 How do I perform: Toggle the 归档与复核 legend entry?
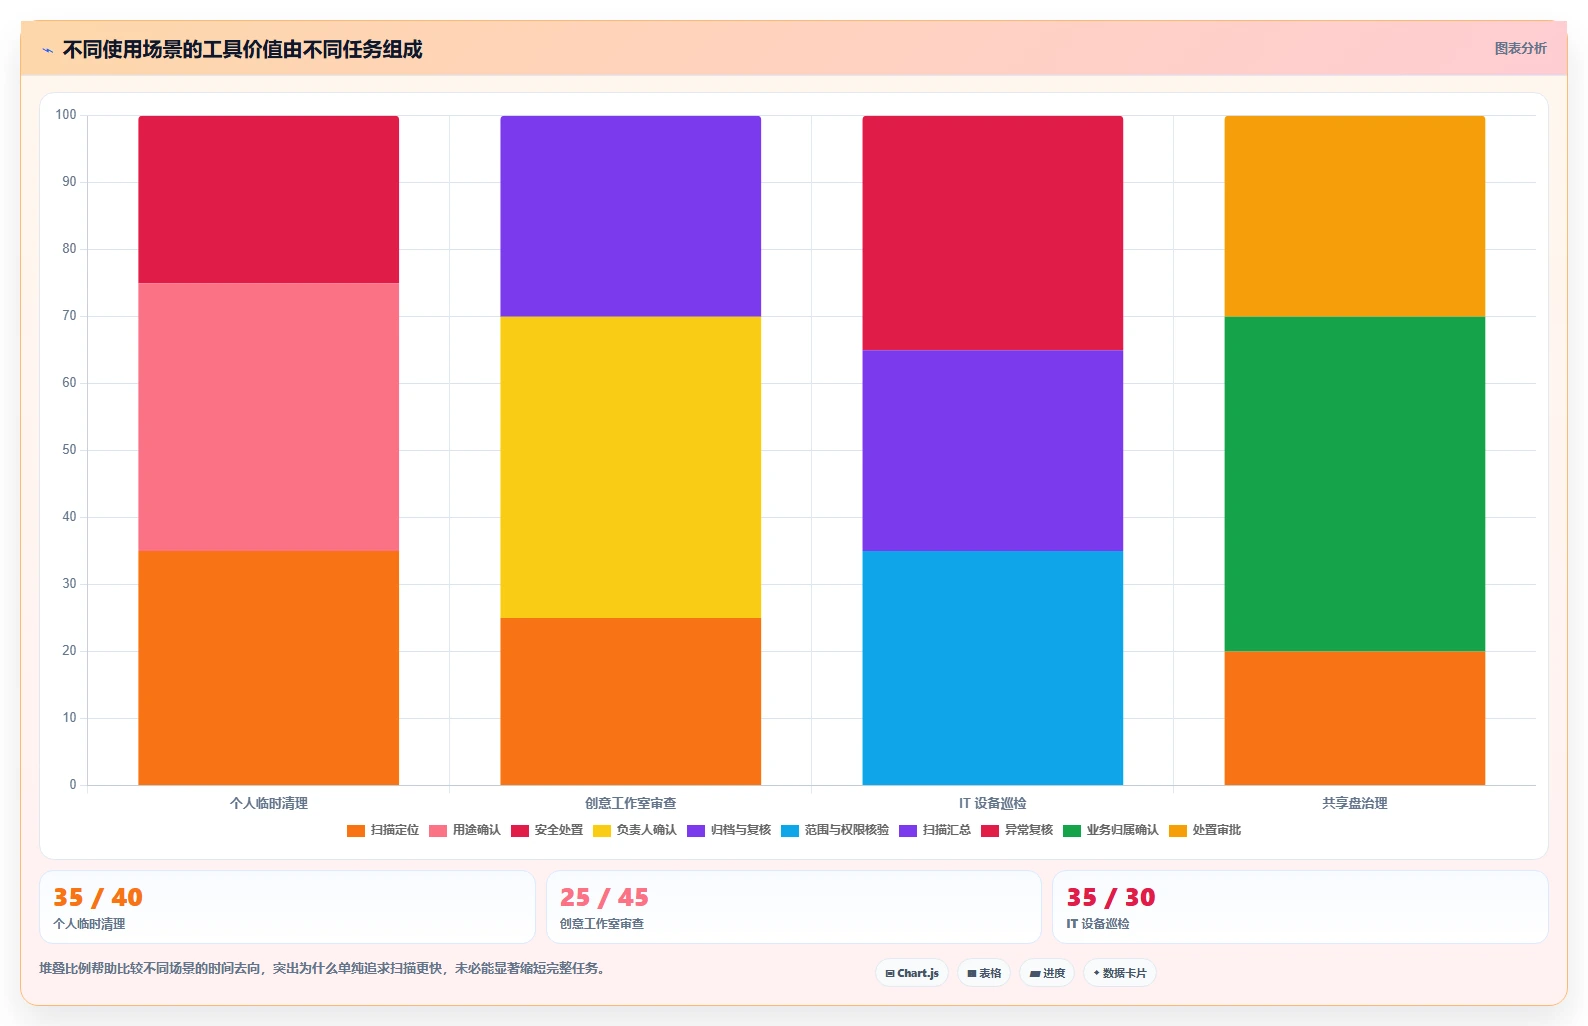729,830
